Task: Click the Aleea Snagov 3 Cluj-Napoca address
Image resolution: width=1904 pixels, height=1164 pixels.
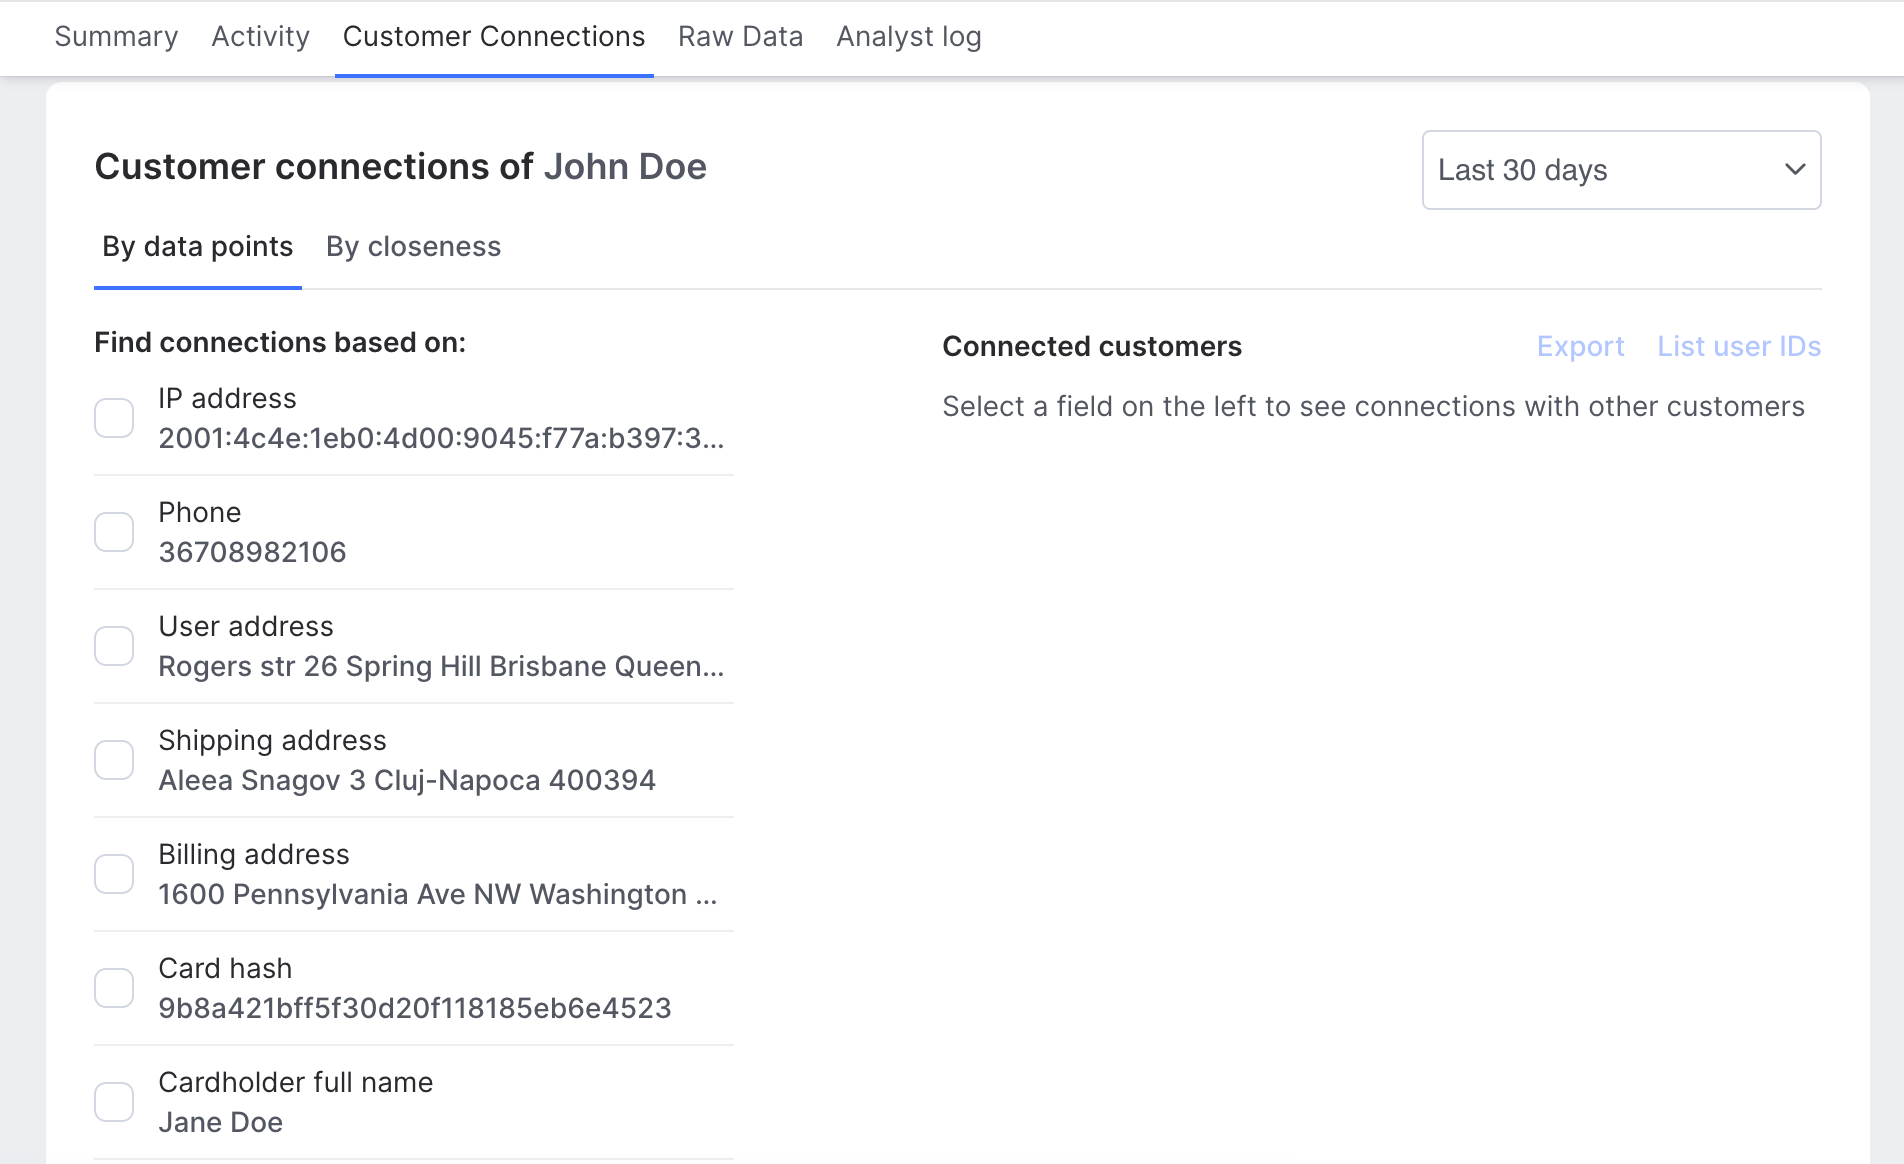Action: tap(407, 780)
